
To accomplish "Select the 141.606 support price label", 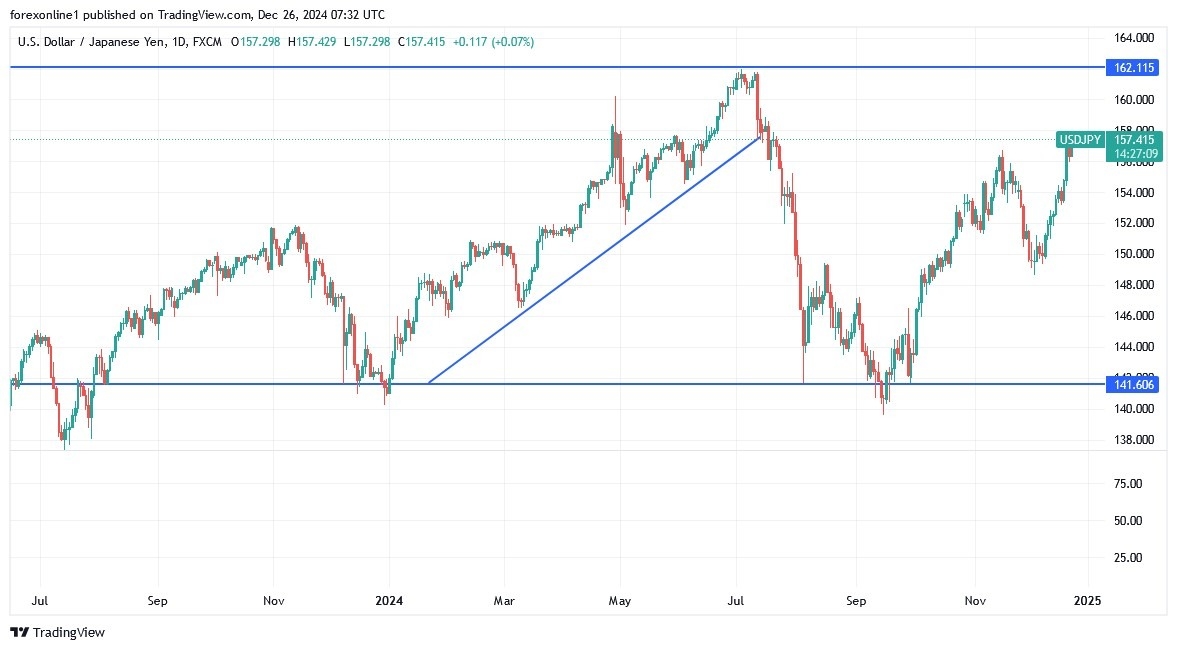I will (1132, 384).
